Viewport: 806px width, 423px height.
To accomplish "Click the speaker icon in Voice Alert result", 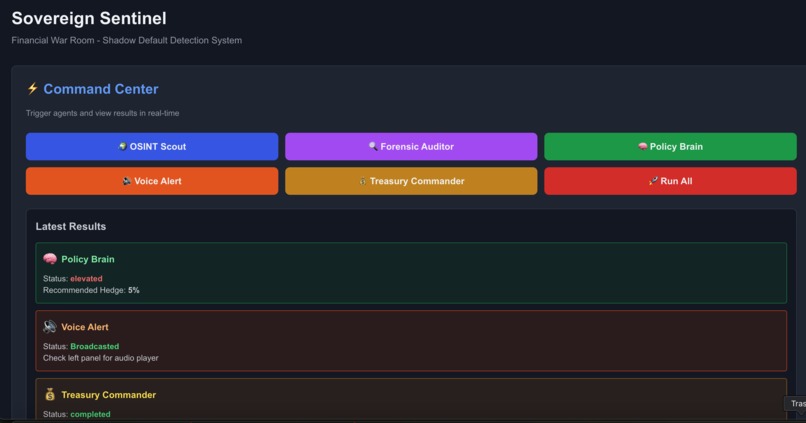I will [50, 326].
